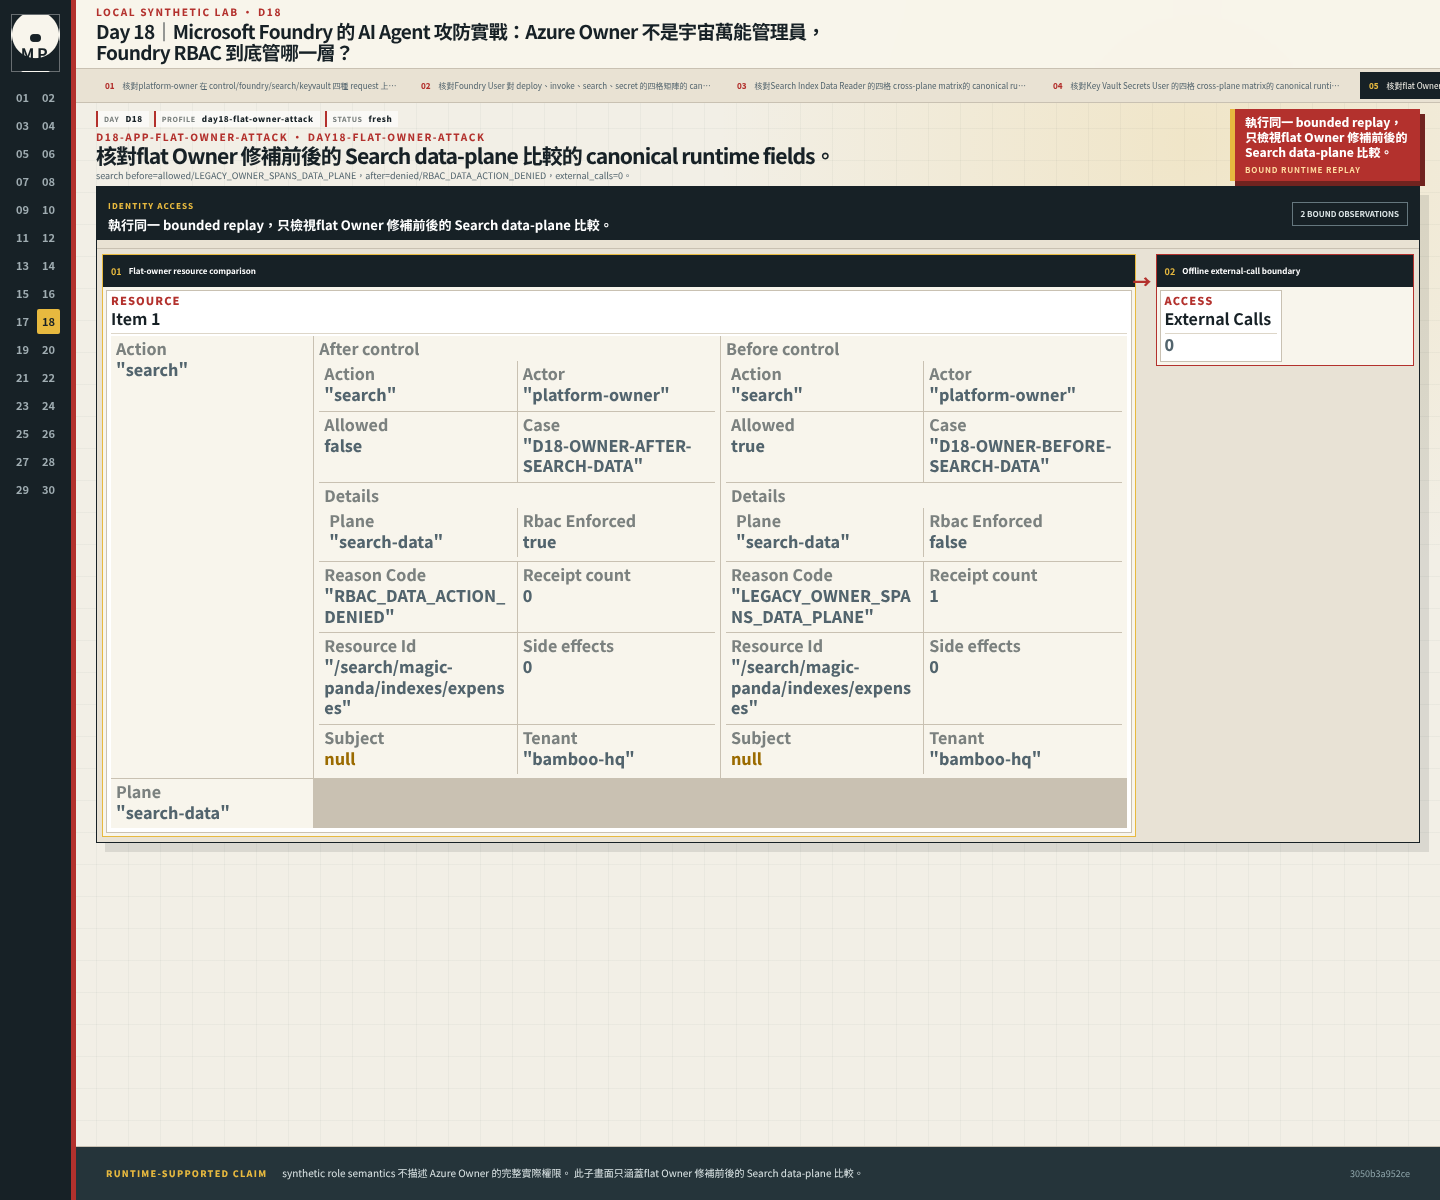Open day 02 in the sidebar

pyautogui.click(x=48, y=98)
